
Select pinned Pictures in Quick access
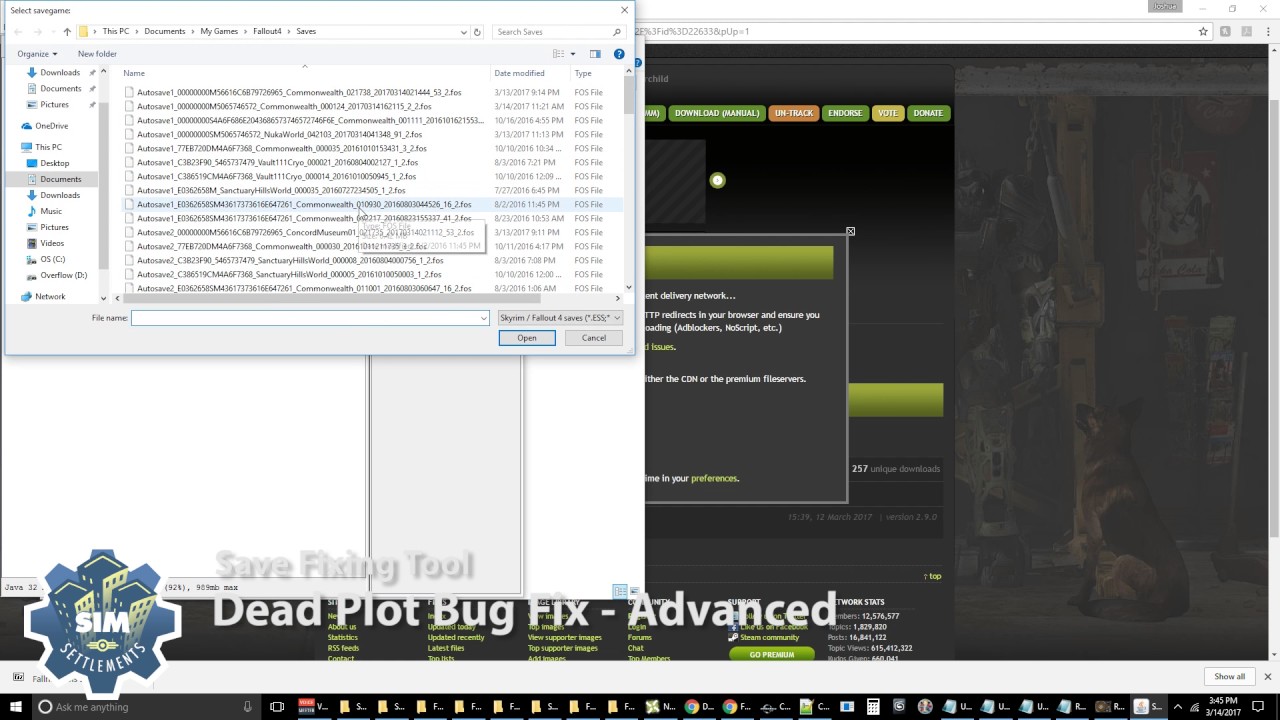[54, 104]
